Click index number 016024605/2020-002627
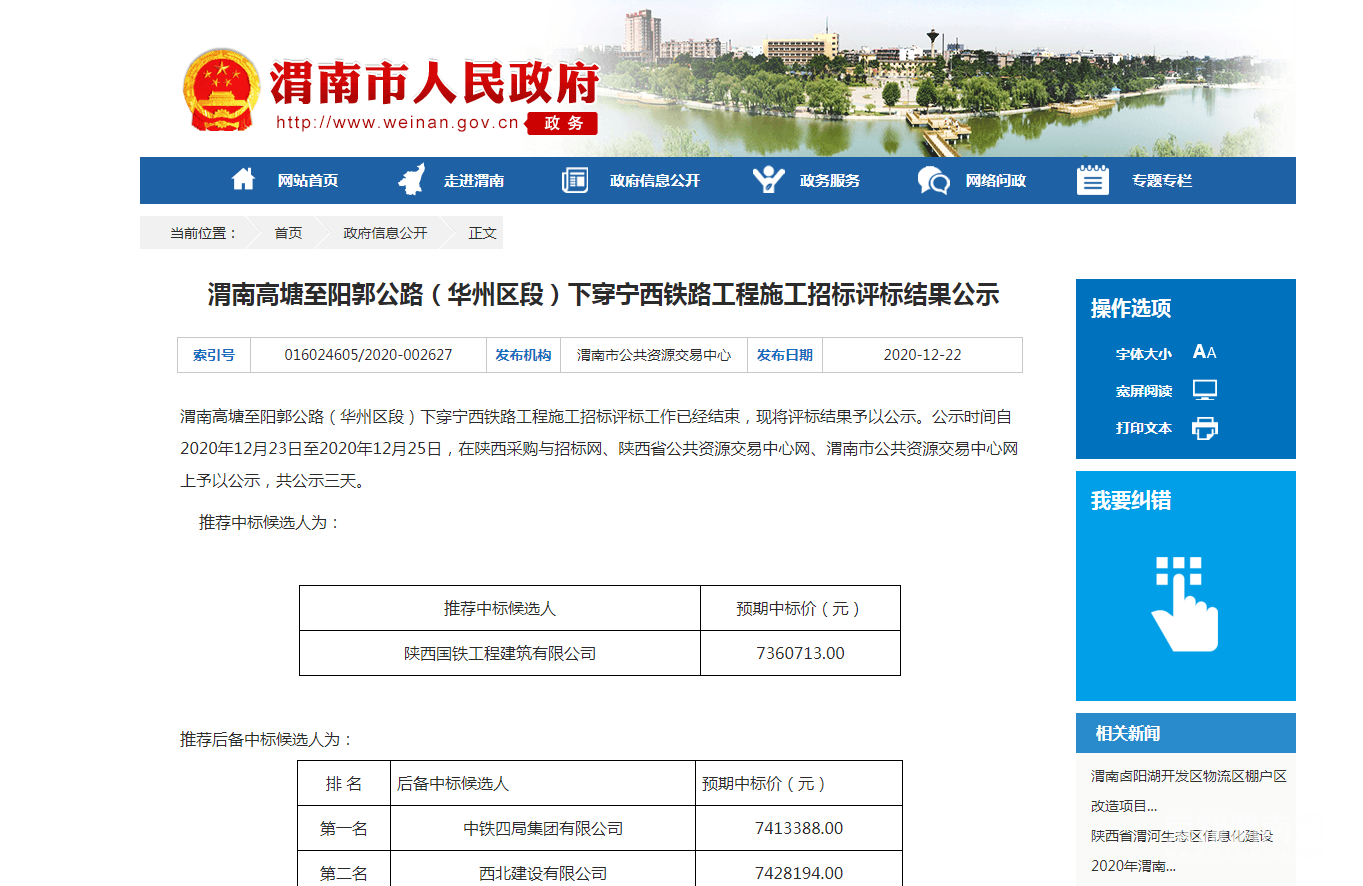This screenshot has width=1363, height=886. [x=368, y=355]
